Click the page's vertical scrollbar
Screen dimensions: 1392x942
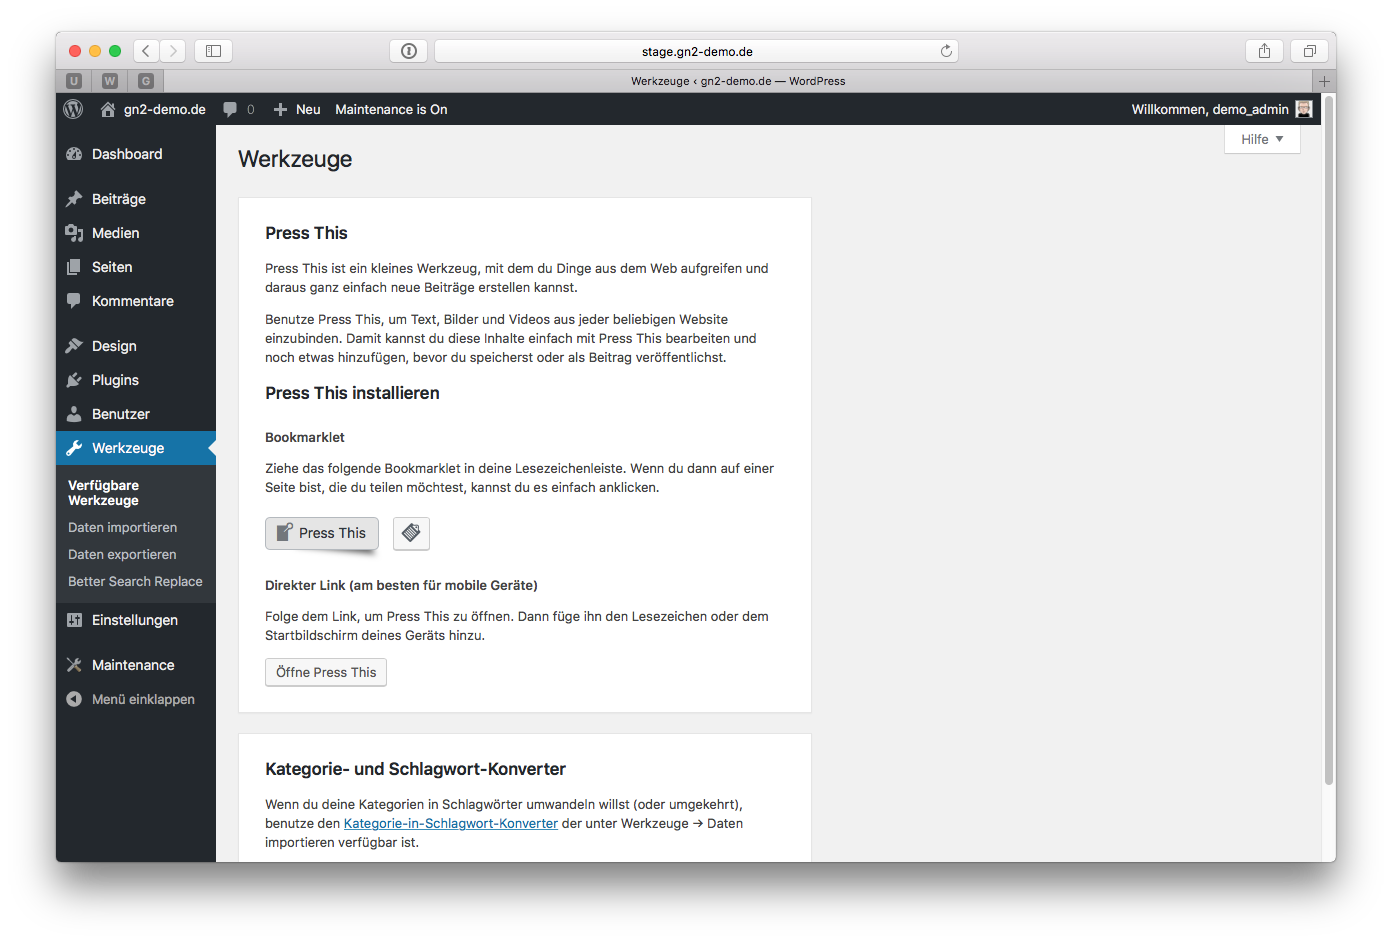1329,440
